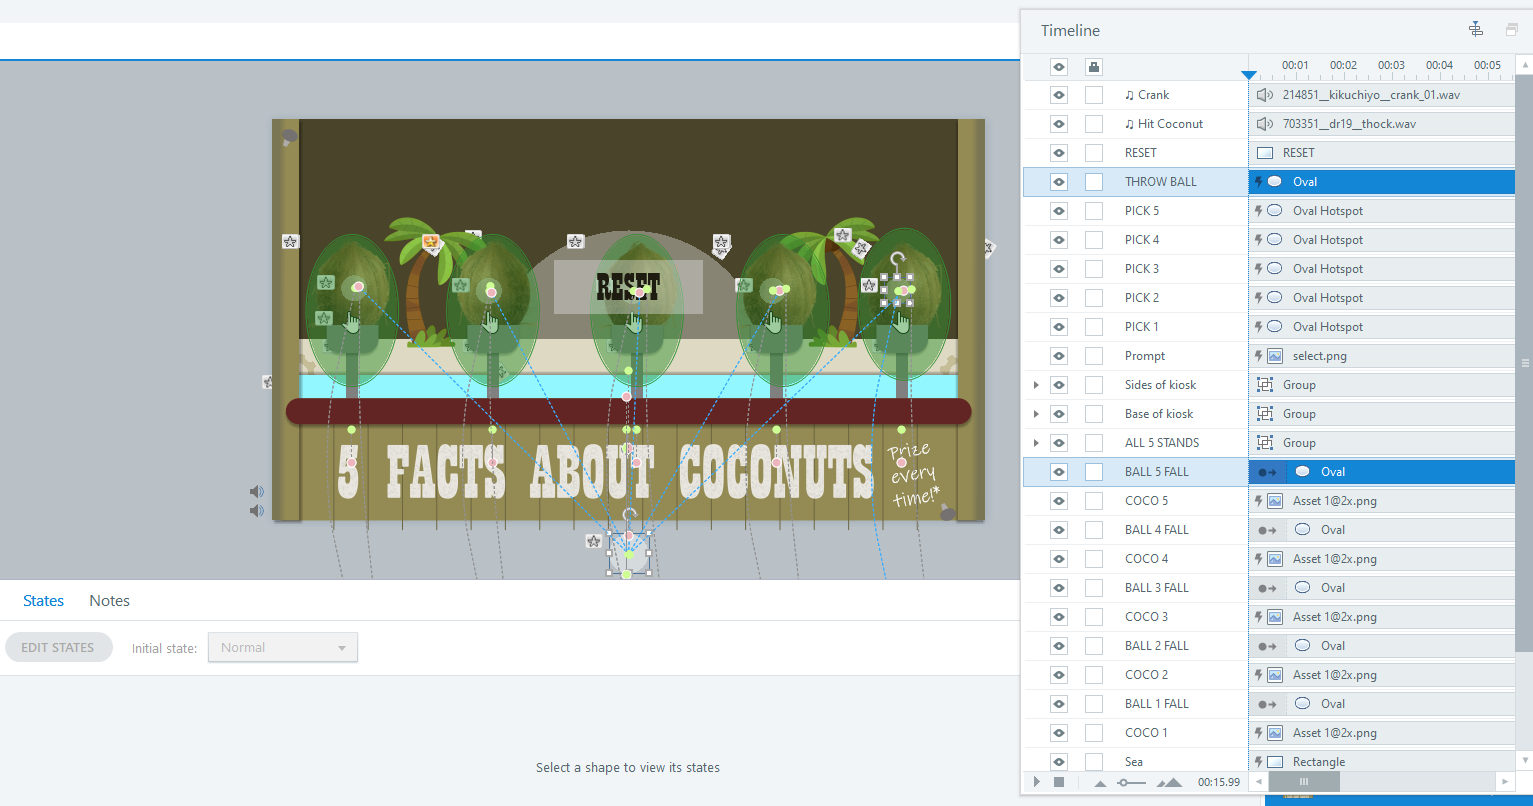Switch to the Notes tab
The image size is (1533, 806).
109,601
